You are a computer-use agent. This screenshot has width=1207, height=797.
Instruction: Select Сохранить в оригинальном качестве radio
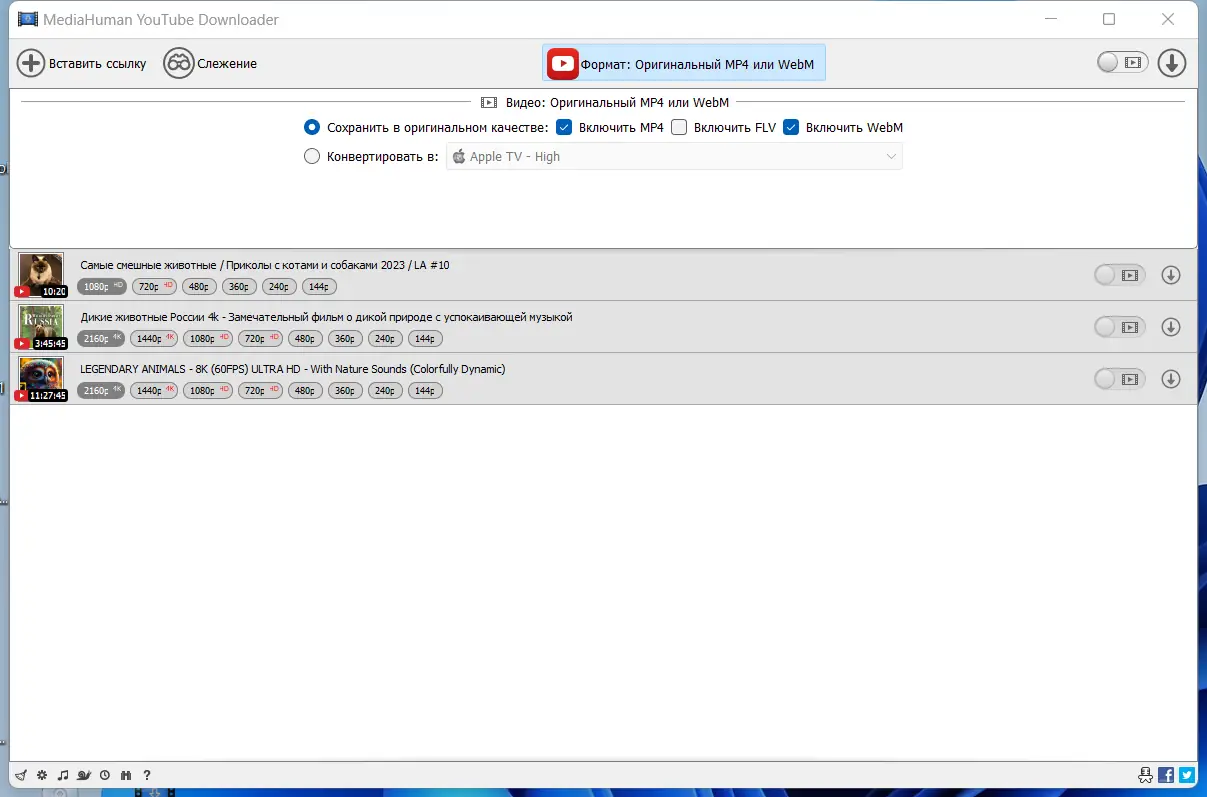point(312,127)
